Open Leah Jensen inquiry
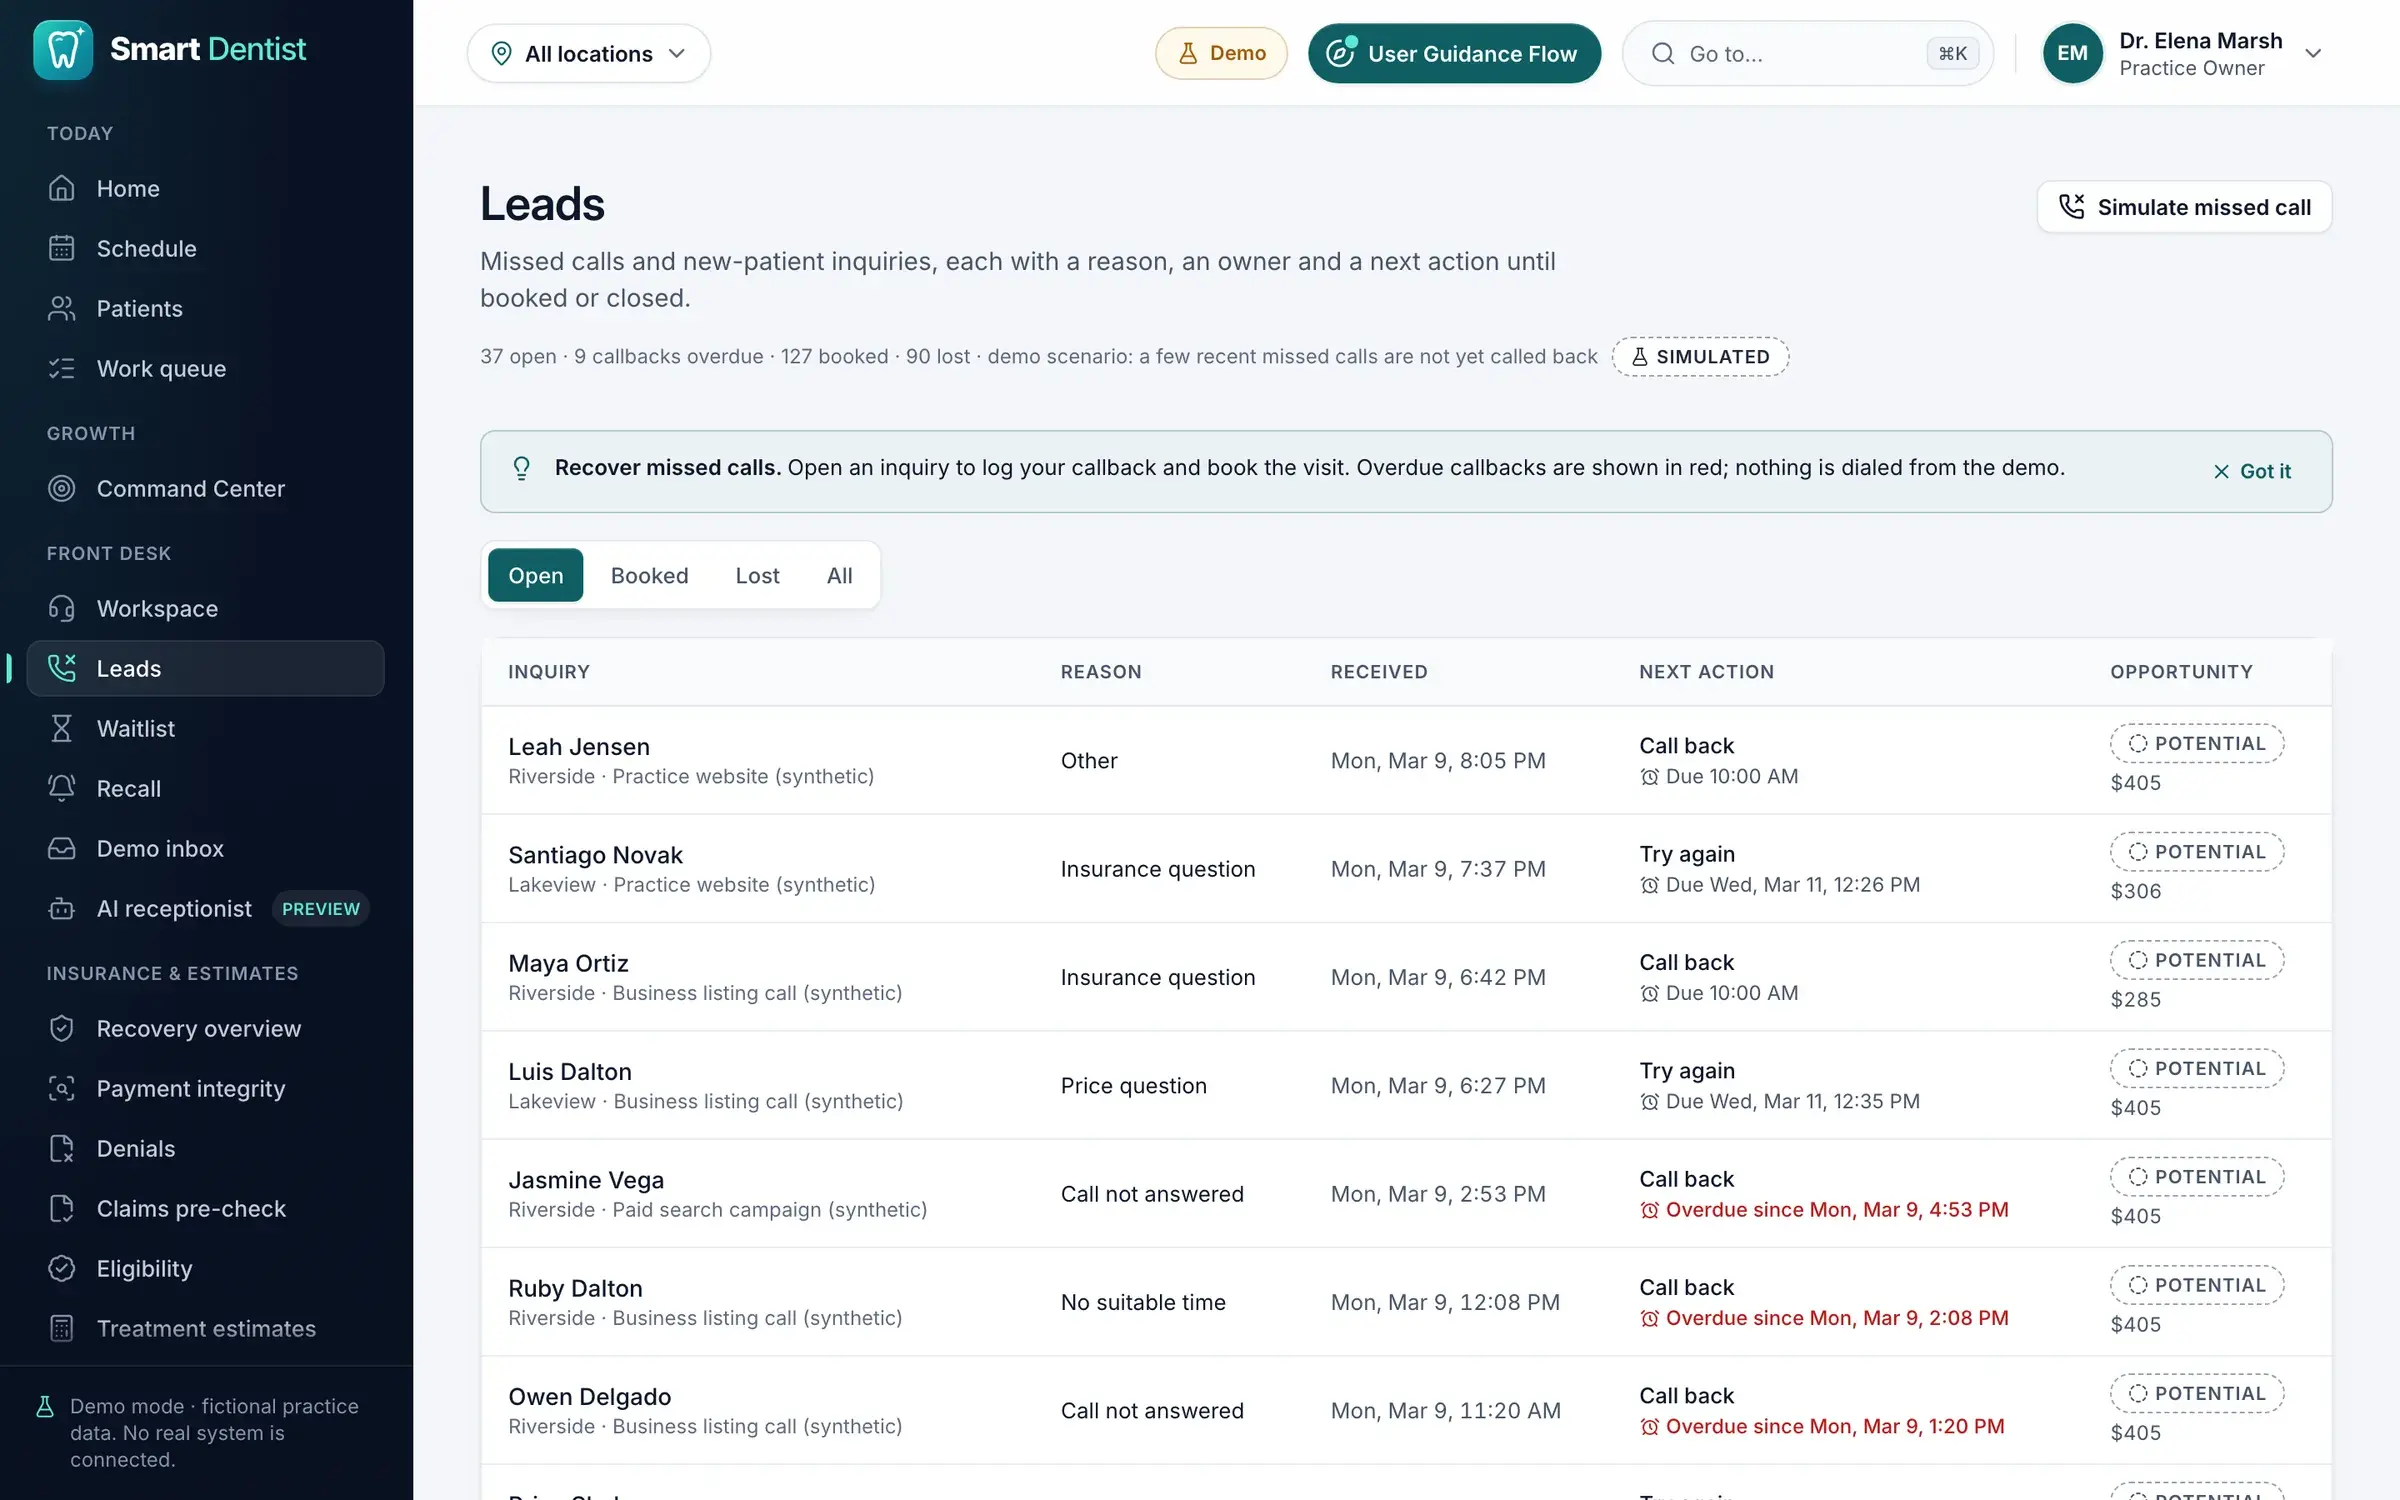 tap(1406, 760)
